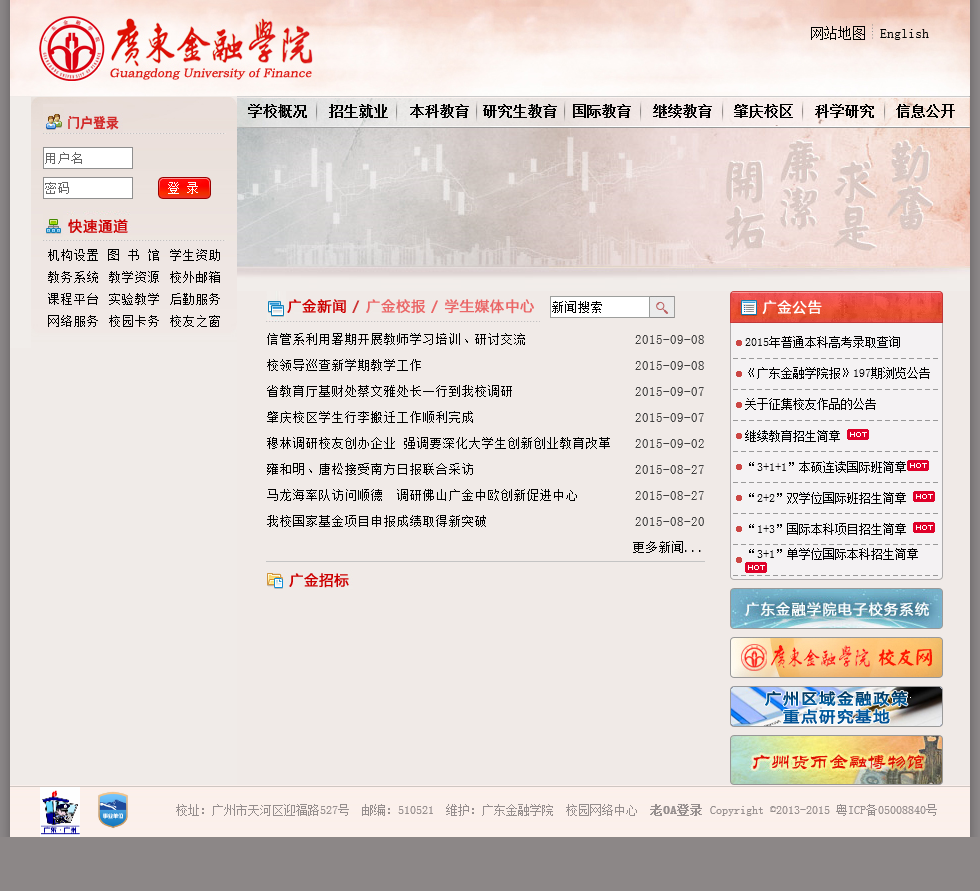Image resolution: width=980 pixels, height=891 pixels.
Task: Open the 科学研究 menu
Action: click(x=844, y=112)
